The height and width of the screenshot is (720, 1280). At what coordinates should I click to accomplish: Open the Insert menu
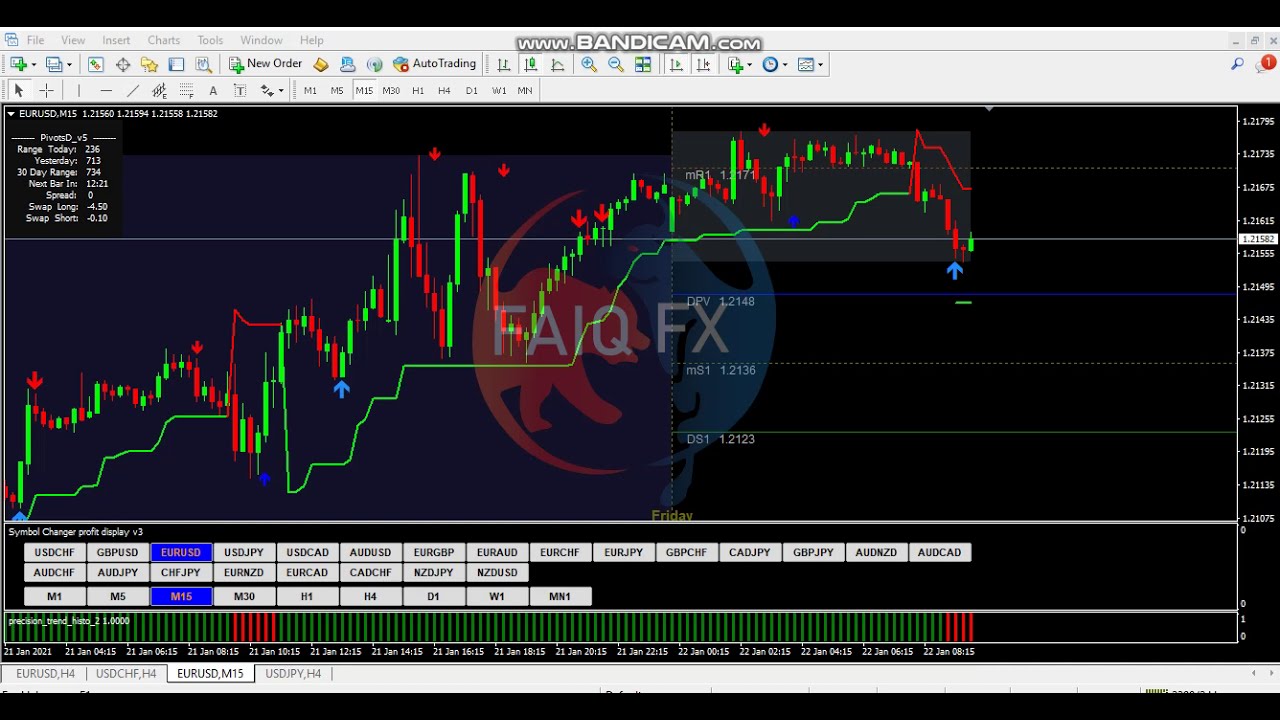[x=116, y=40]
